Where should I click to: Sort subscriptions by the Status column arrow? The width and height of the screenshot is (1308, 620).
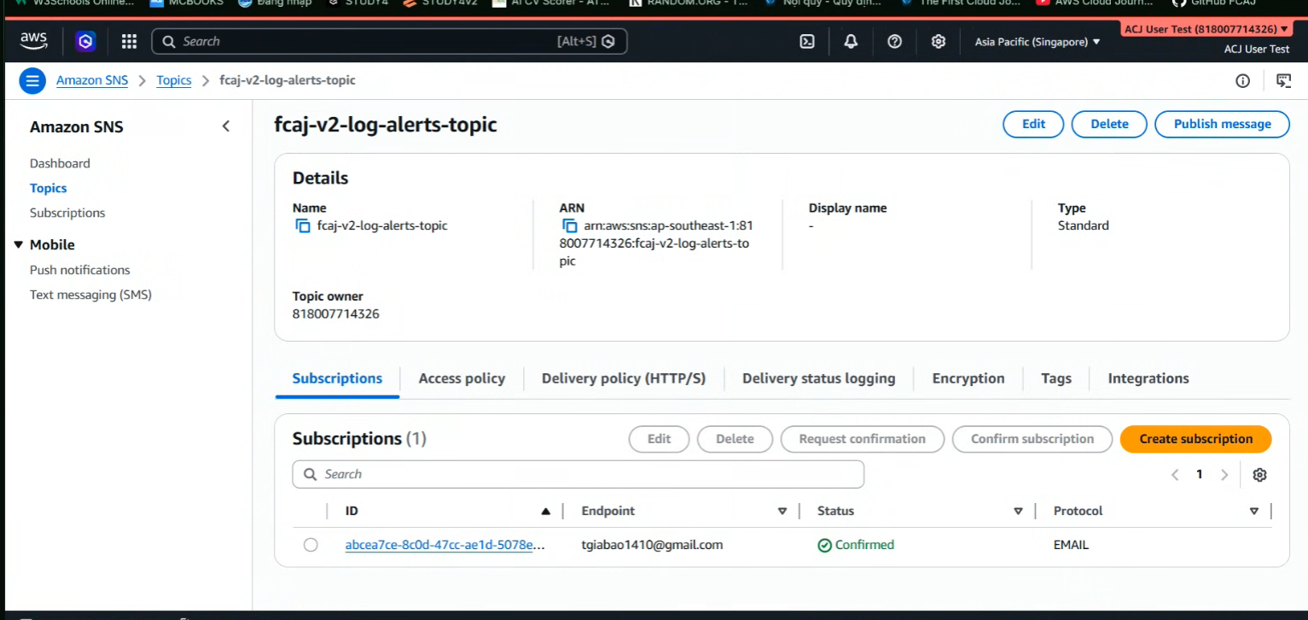[1018, 511]
